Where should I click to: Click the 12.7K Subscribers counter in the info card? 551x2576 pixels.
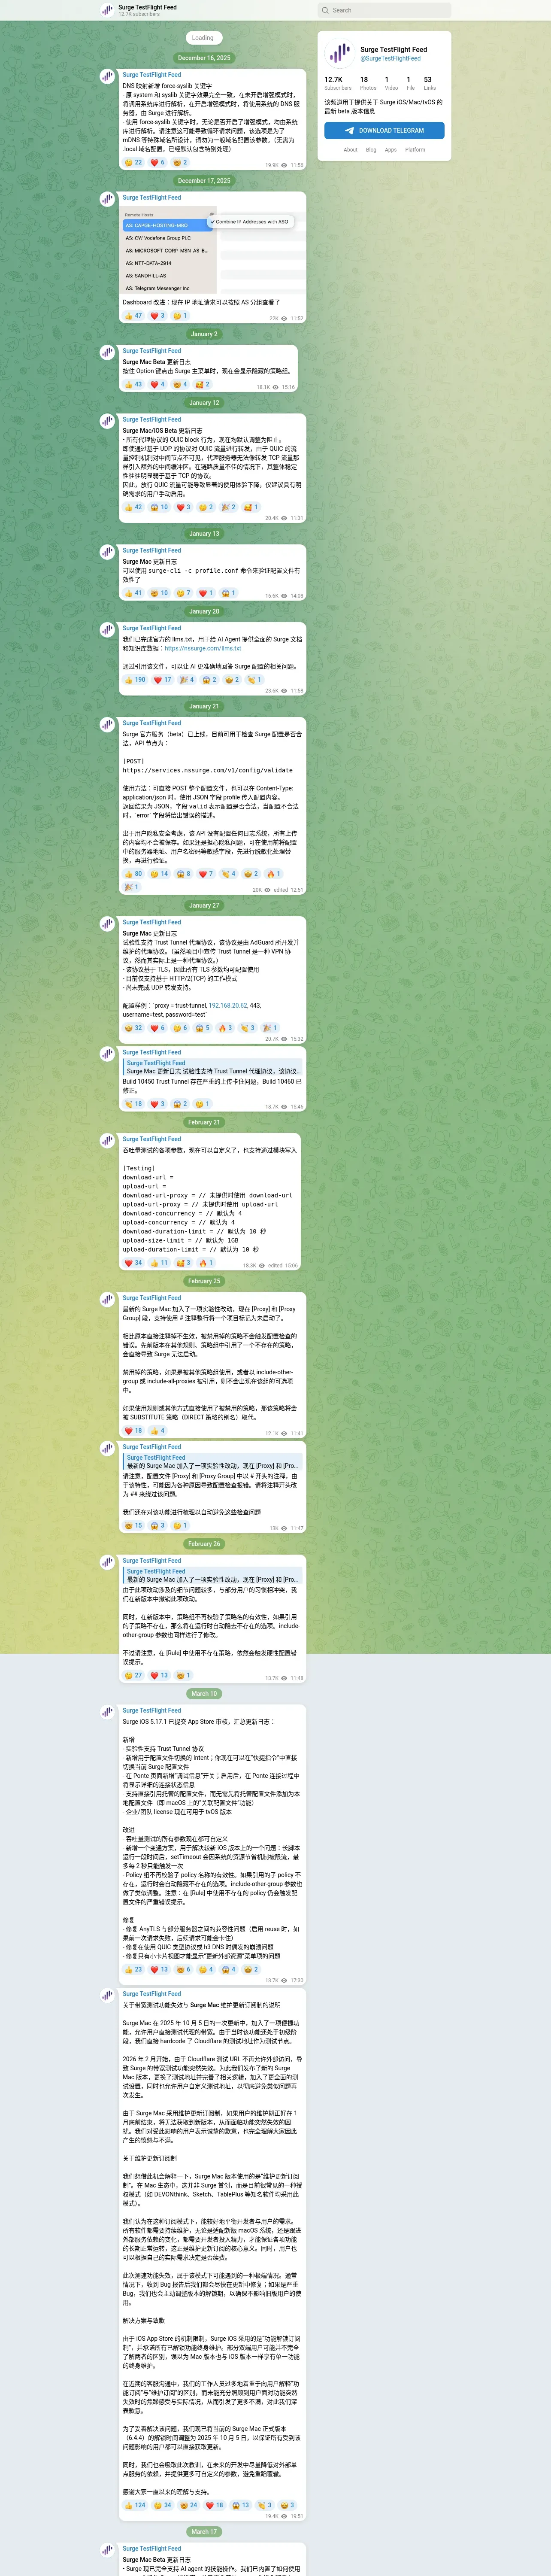(338, 83)
